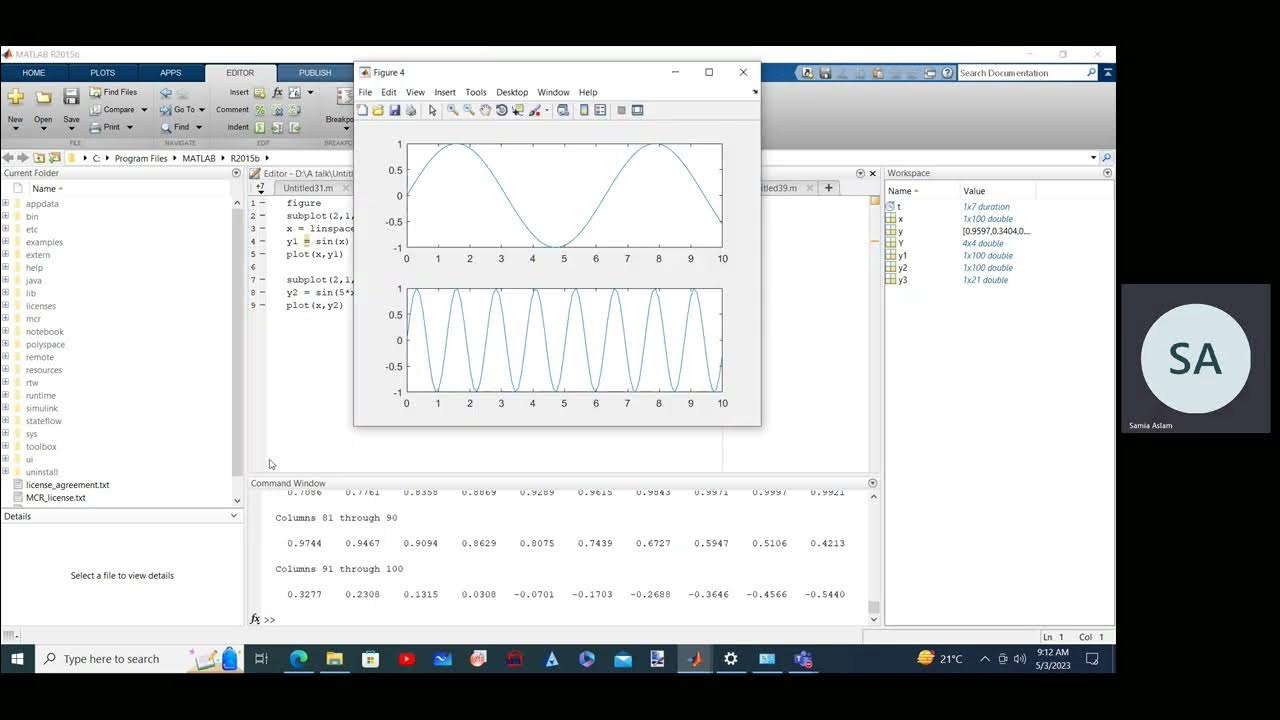The width and height of the screenshot is (1280, 720).
Task: Save Figure 4 using toolbar disk icon
Action: (x=395, y=110)
